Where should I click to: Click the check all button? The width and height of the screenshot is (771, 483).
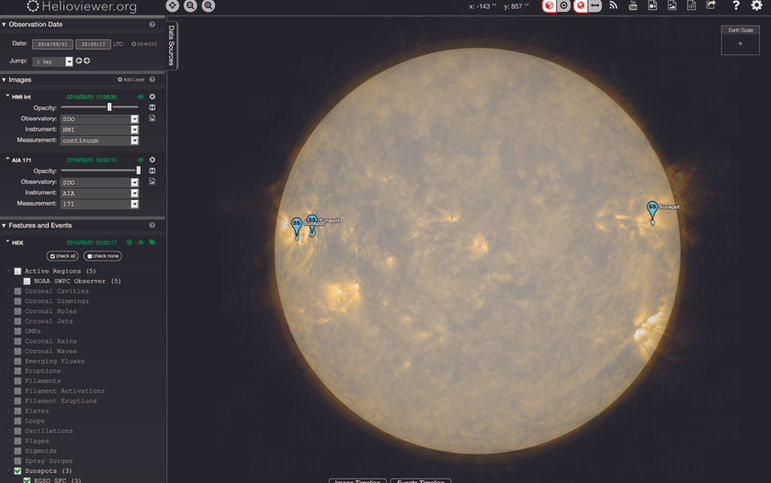(x=62, y=256)
